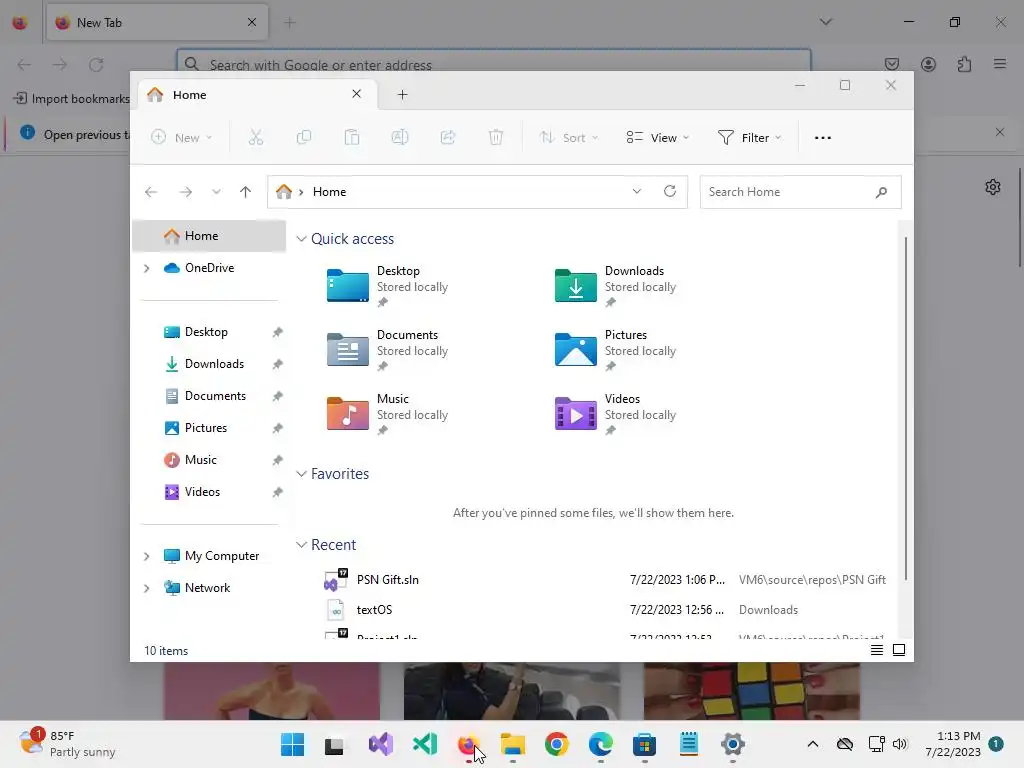Unpin Desktop using its sidebar pin icon
The width and height of the screenshot is (1024, 768).
278,332
